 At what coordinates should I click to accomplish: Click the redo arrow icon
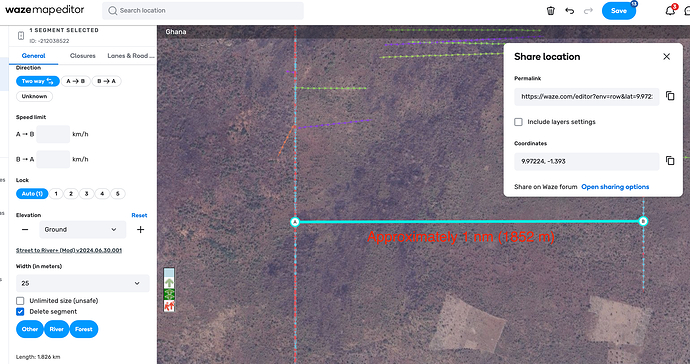(588, 11)
